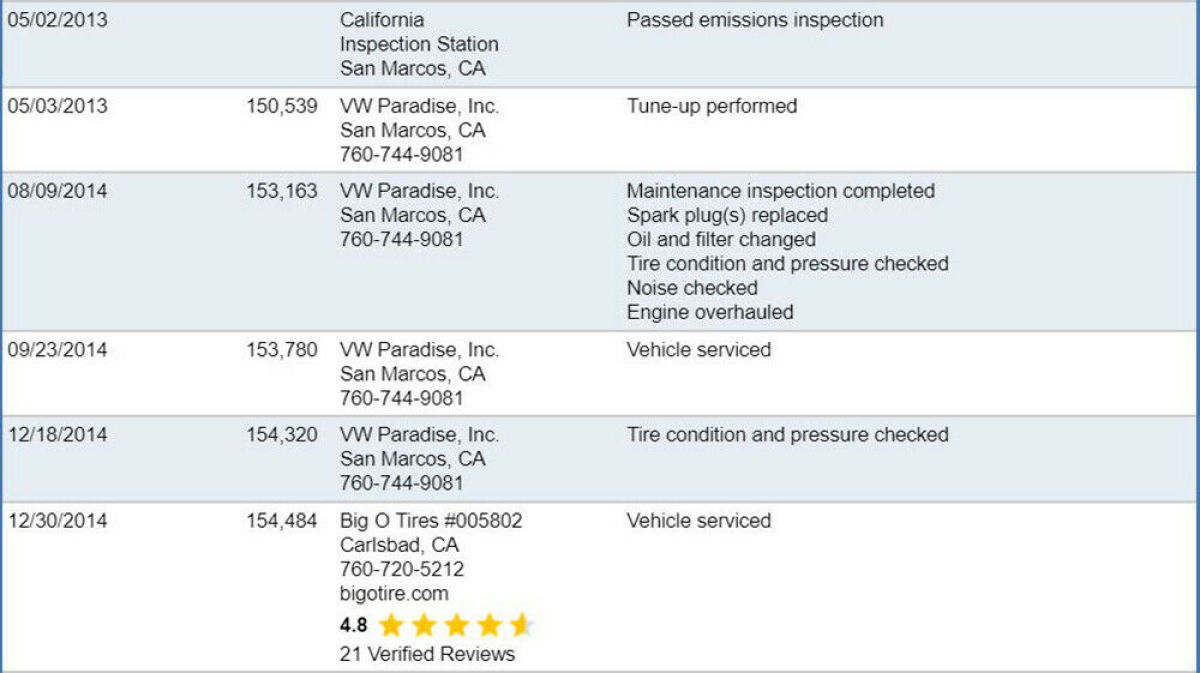Click the second gold rating star
This screenshot has width=1200, height=673.
coord(424,626)
